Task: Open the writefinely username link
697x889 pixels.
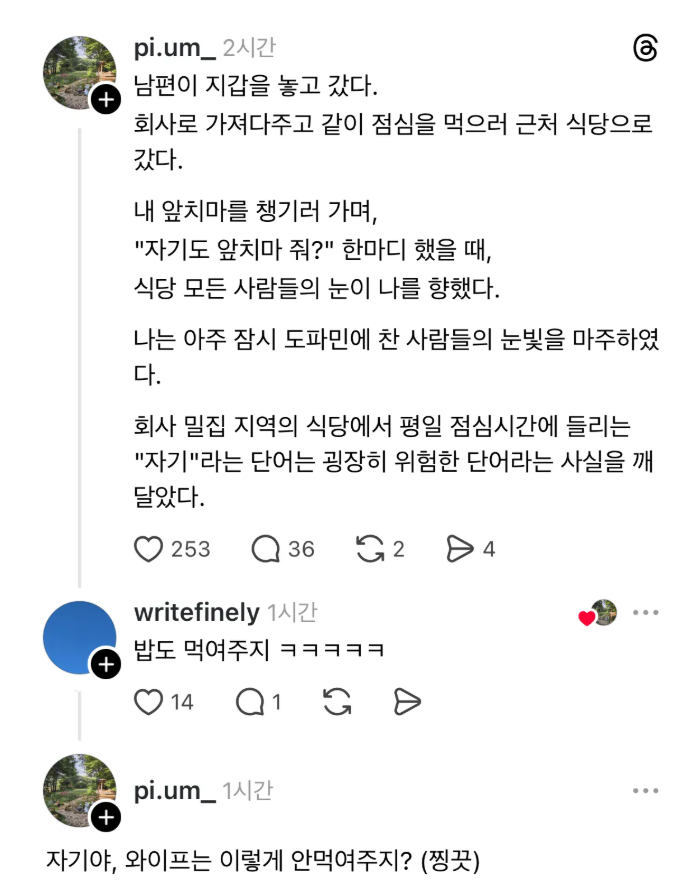Action: [x=196, y=613]
